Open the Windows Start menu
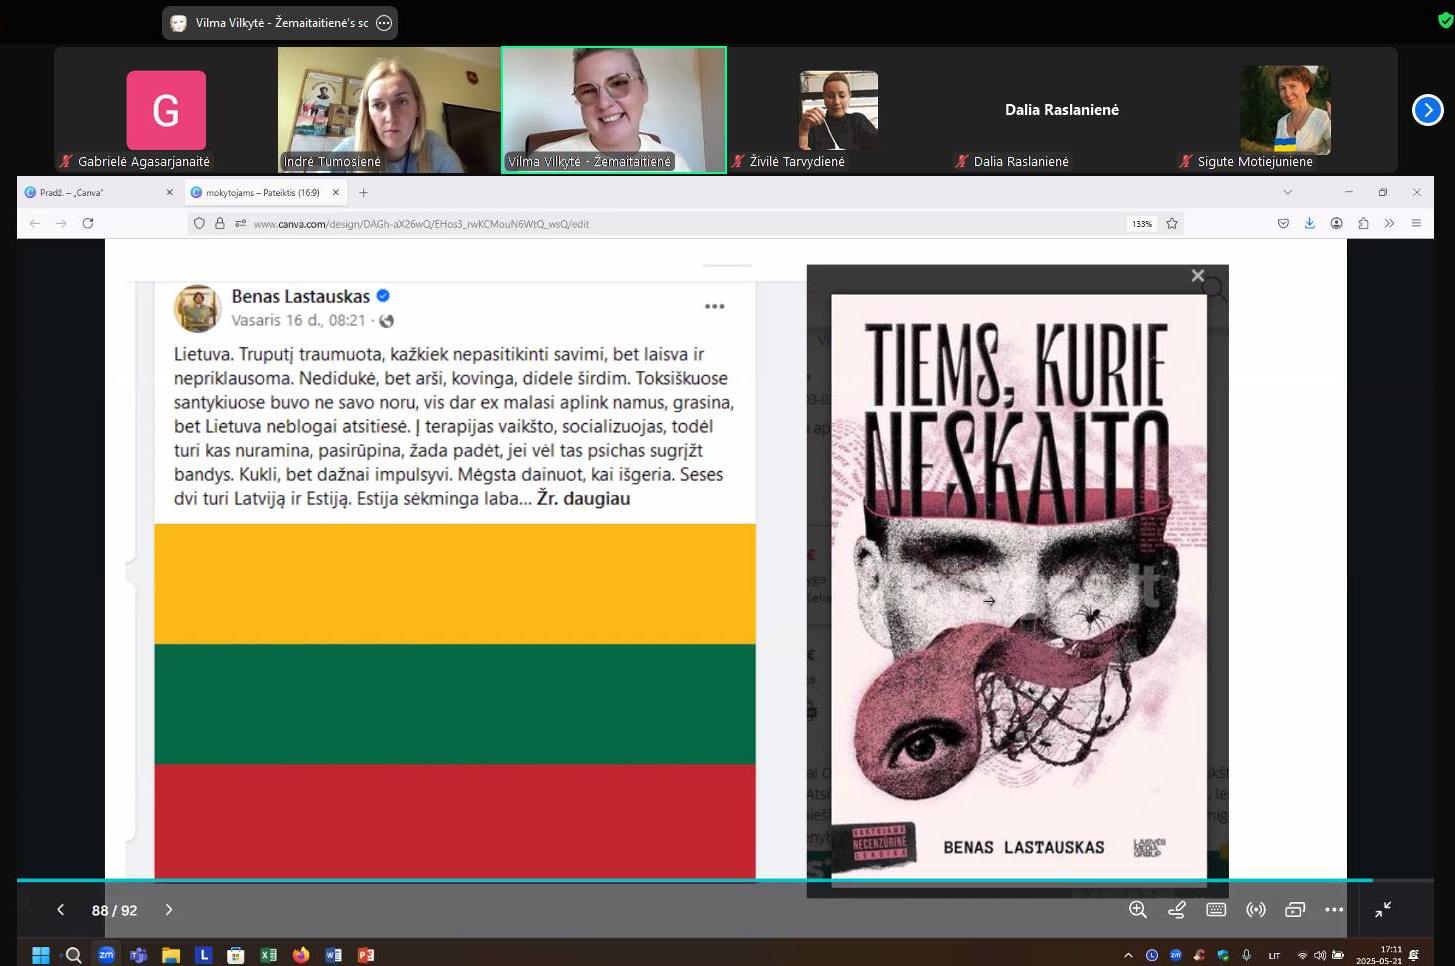The height and width of the screenshot is (966, 1455). point(41,955)
